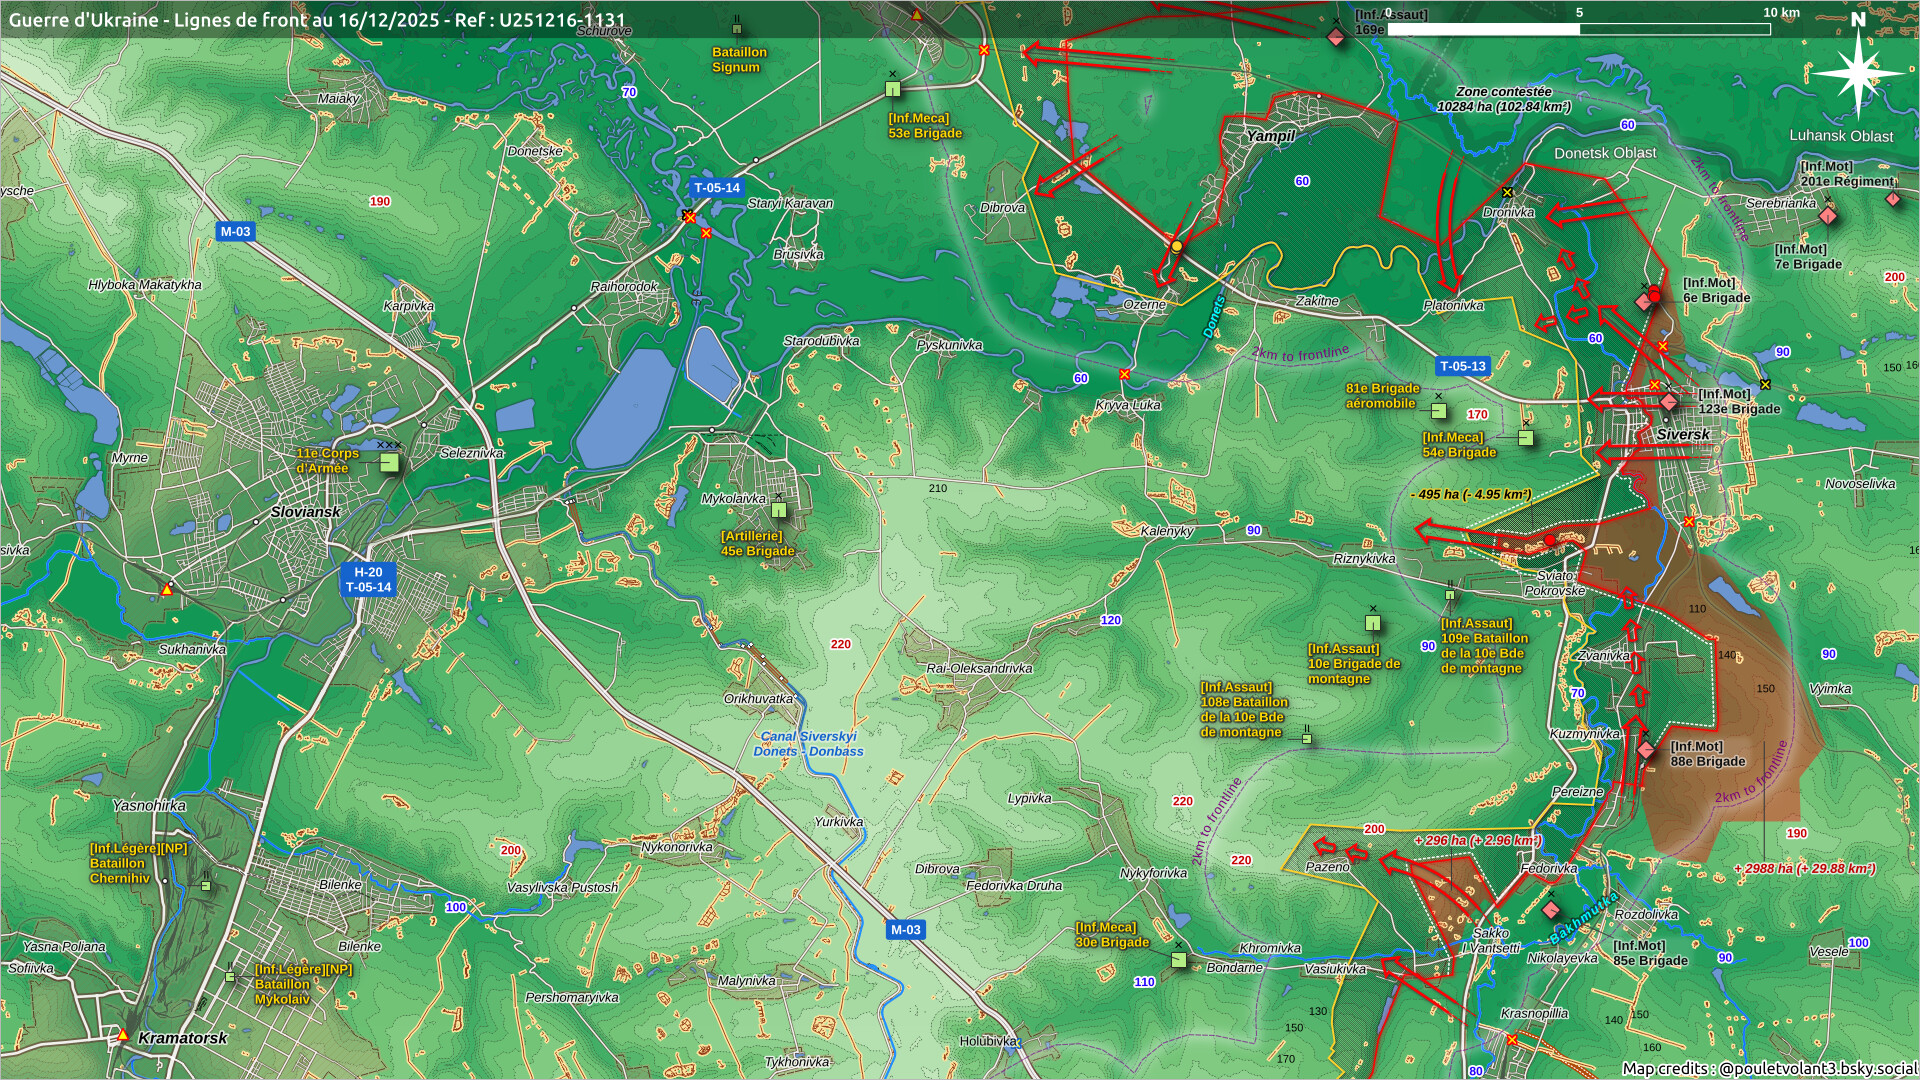Click the warning triangle beside Kramatorsk
This screenshot has width=1920, height=1080.
(123, 1035)
